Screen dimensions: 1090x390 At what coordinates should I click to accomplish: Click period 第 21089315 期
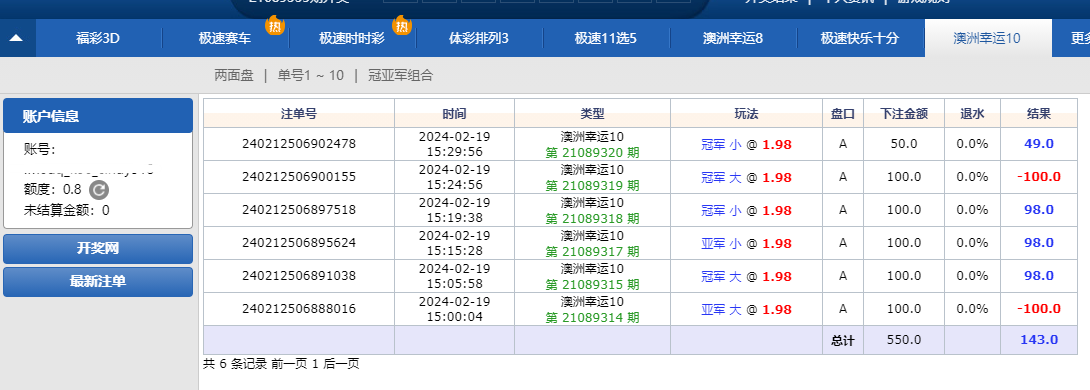point(592,284)
